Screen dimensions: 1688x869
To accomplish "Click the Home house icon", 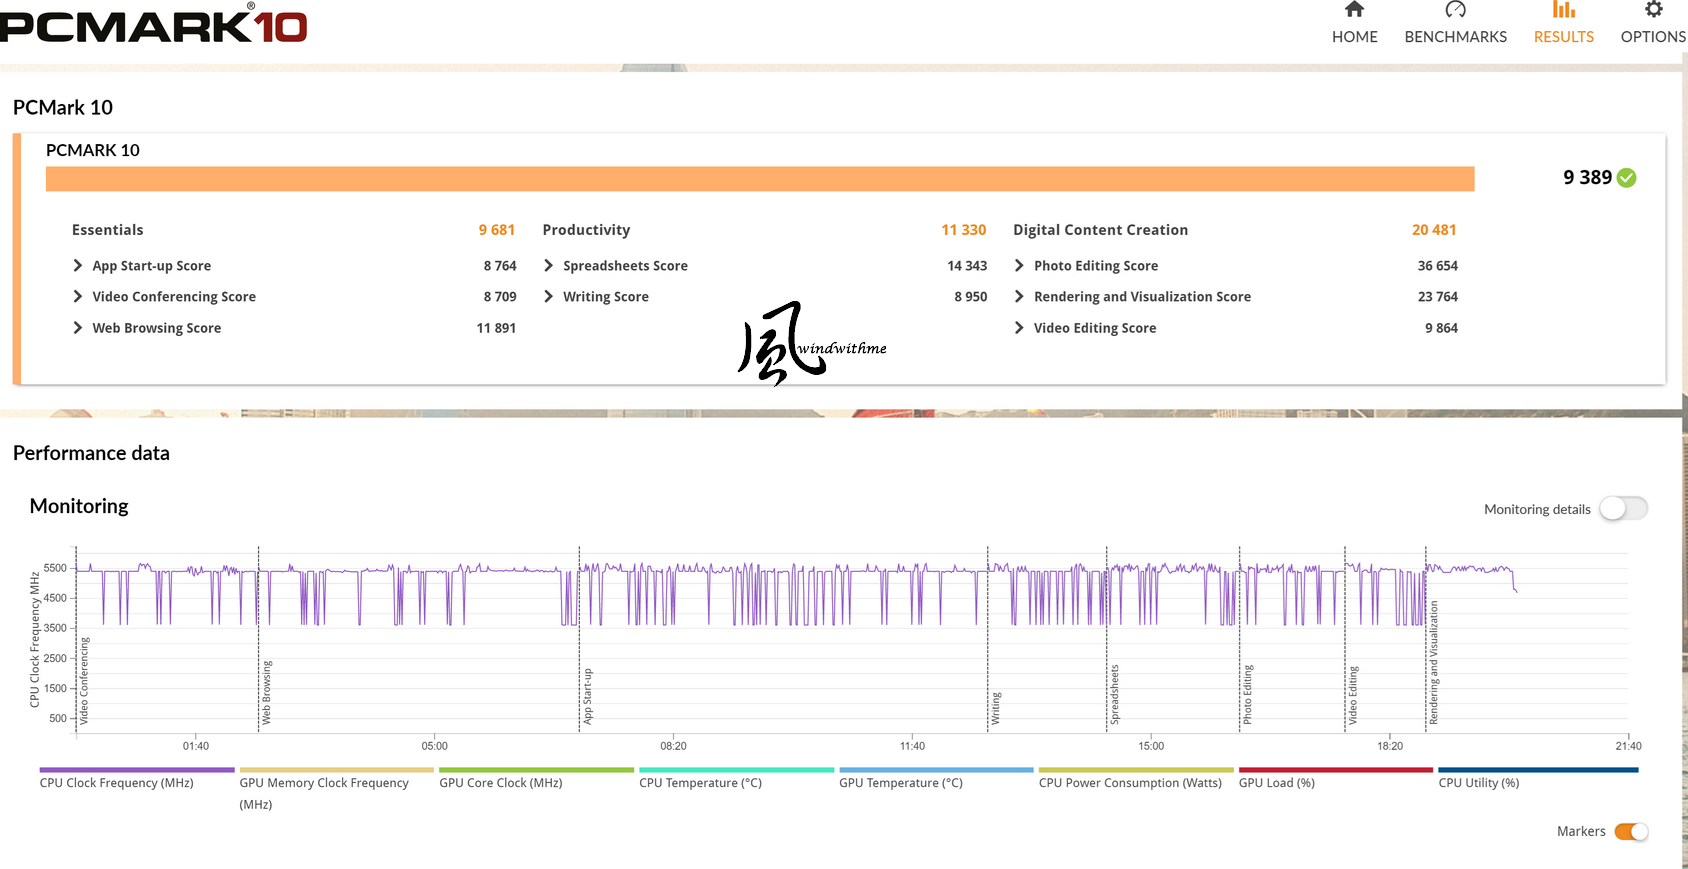I will coord(1354,10).
